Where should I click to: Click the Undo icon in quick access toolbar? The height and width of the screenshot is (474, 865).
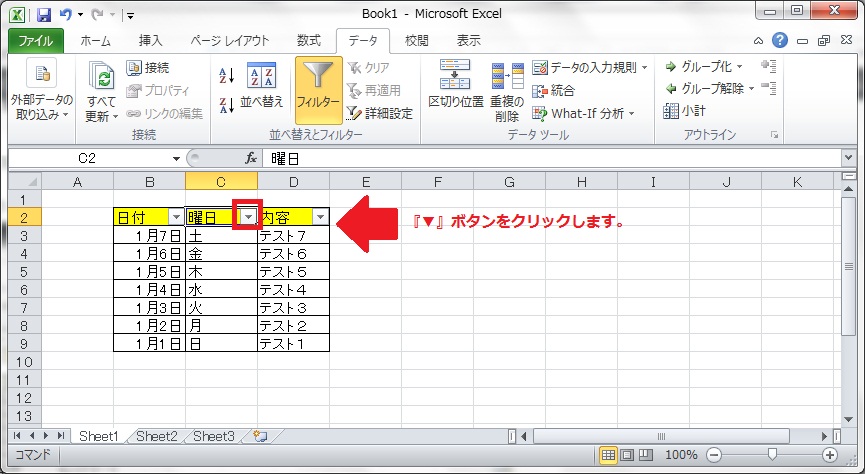pyautogui.click(x=66, y=14)
